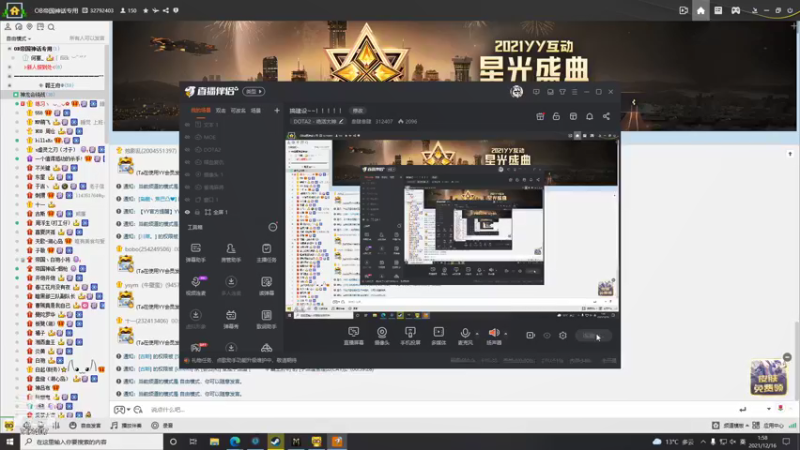The height and width of the screenshot is (450, 800).
Task: Add the screen capture source (直播屏幕)
Action: point(354,336)
